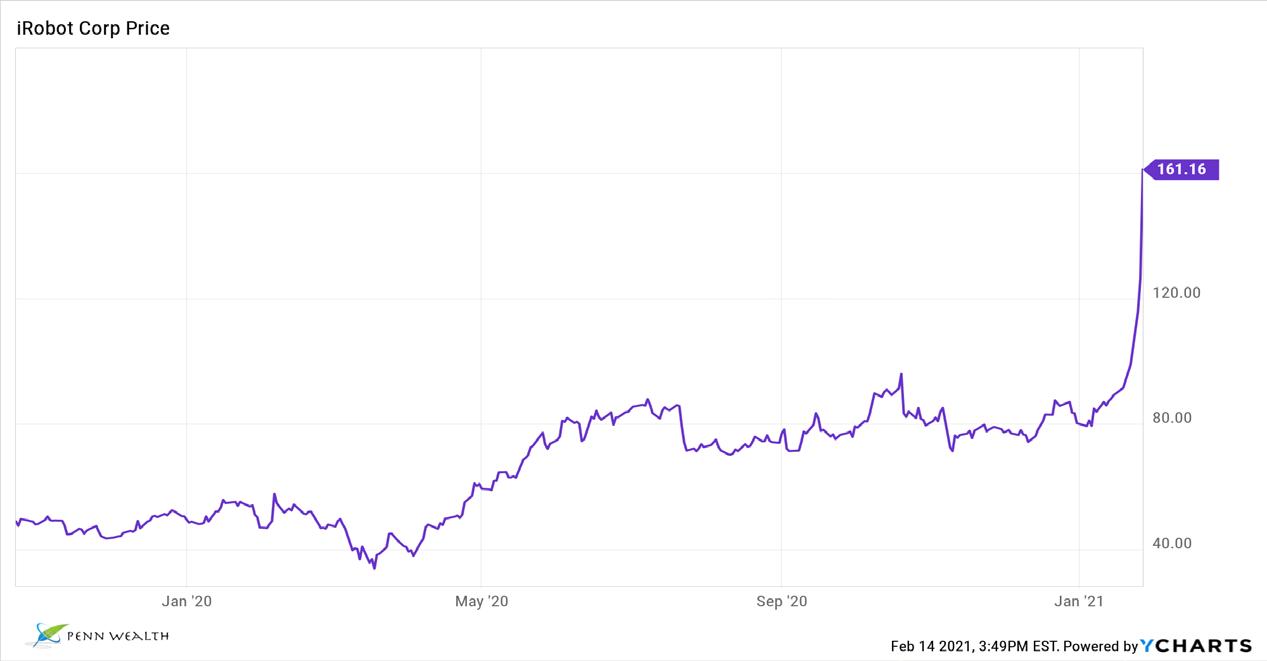Viewport: 1267px width, 661px height.
Task: Select the May '20 x-axis label
Action: 481,601
